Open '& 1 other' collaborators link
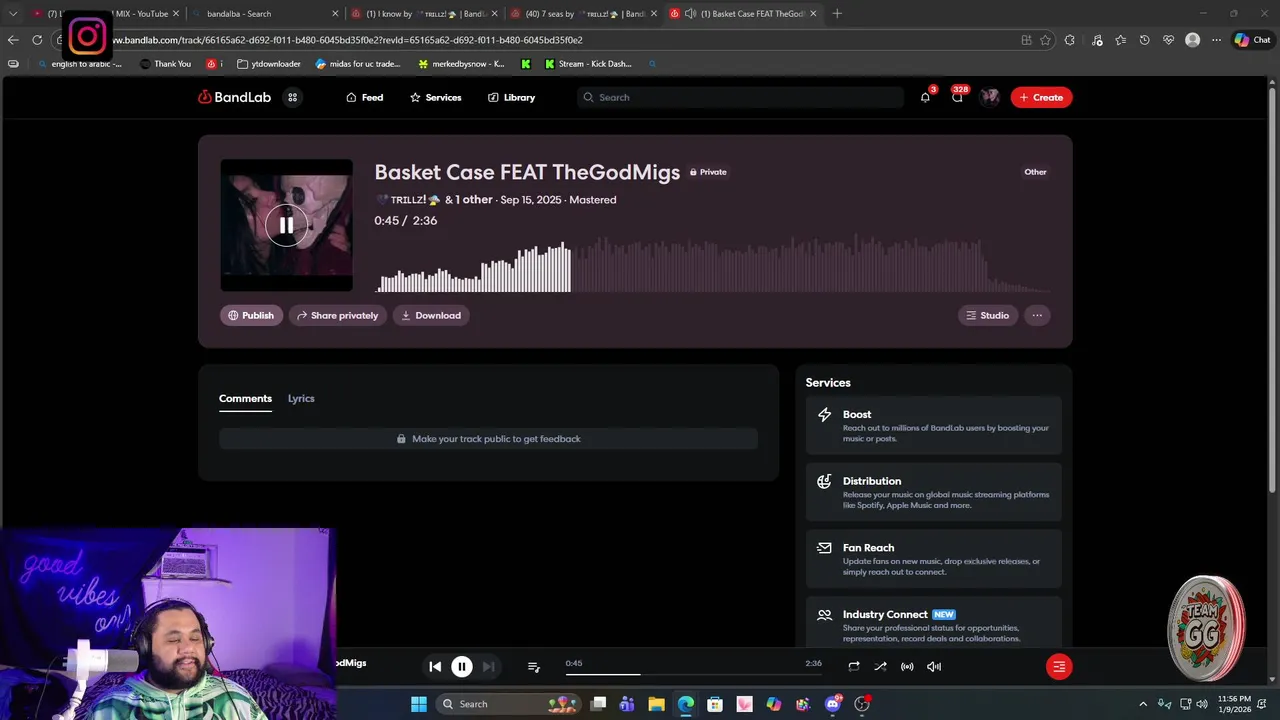The image size is (1280, 720). pyautogui.click(x=468, y=199)
